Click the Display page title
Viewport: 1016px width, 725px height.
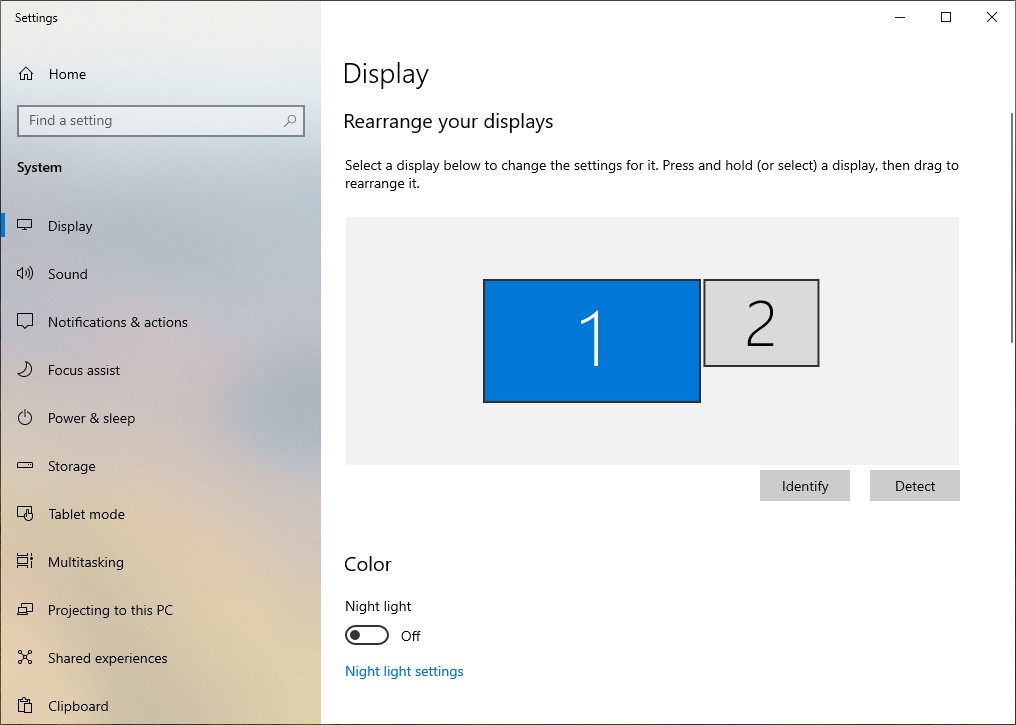[x=386, y=75]
